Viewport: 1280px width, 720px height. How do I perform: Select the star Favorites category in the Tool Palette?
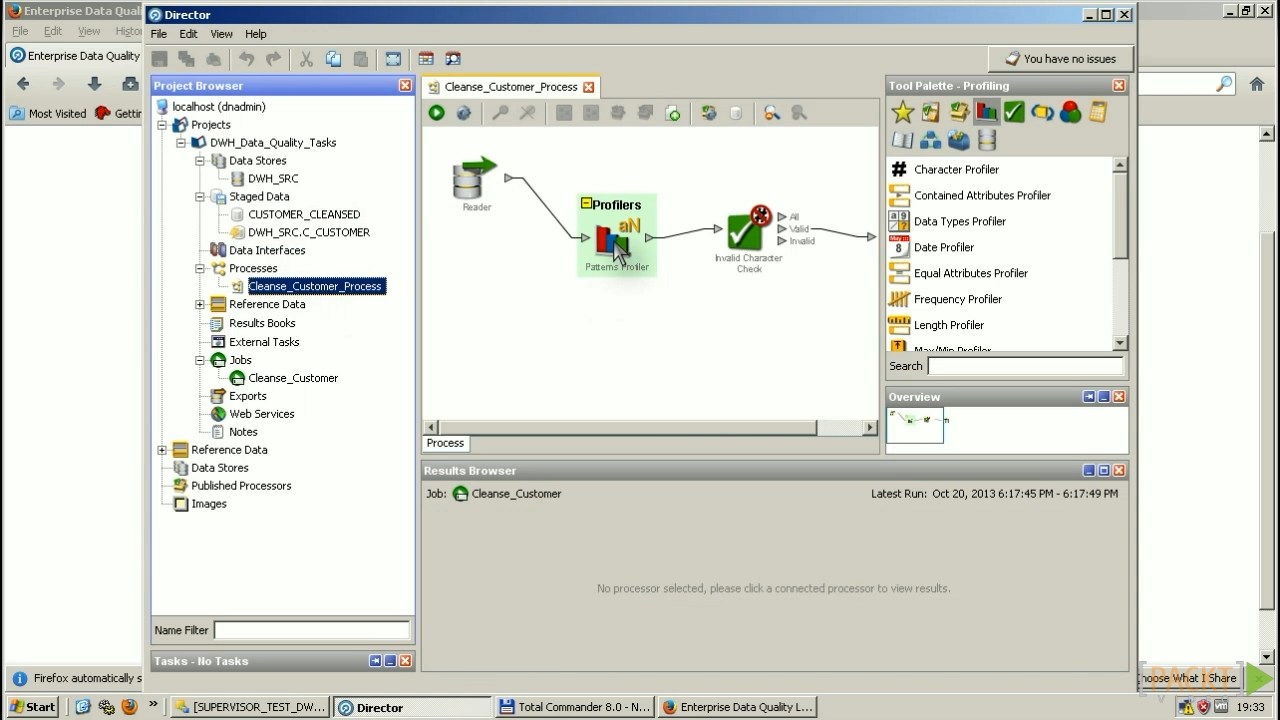coord(902,112)
